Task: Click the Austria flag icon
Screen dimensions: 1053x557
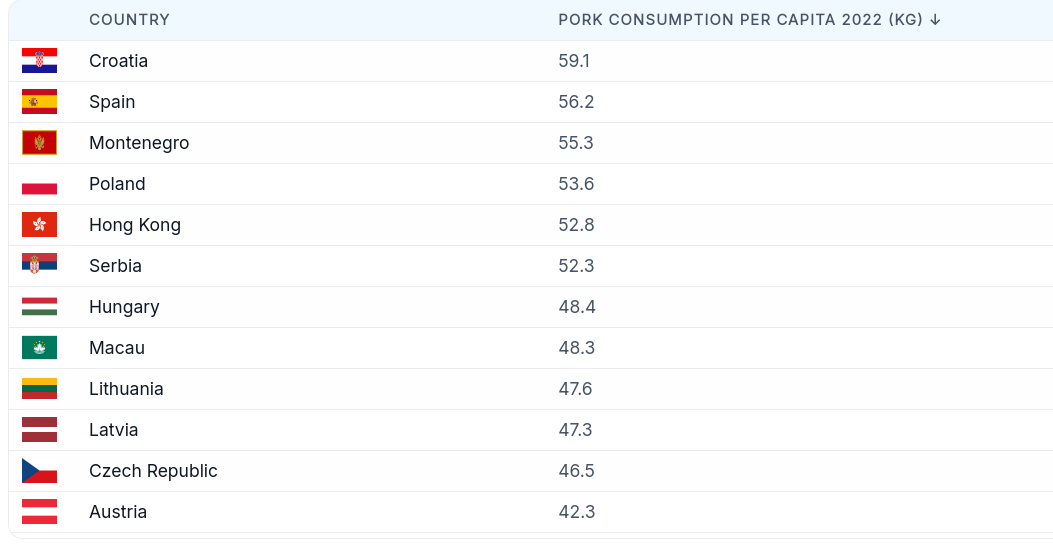Action: [40, 511]
